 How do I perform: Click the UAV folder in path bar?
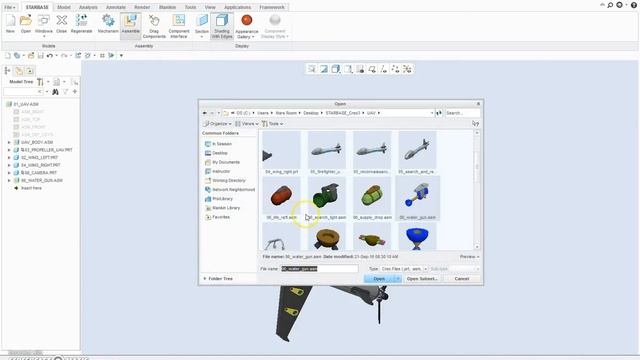coord(371,113)
